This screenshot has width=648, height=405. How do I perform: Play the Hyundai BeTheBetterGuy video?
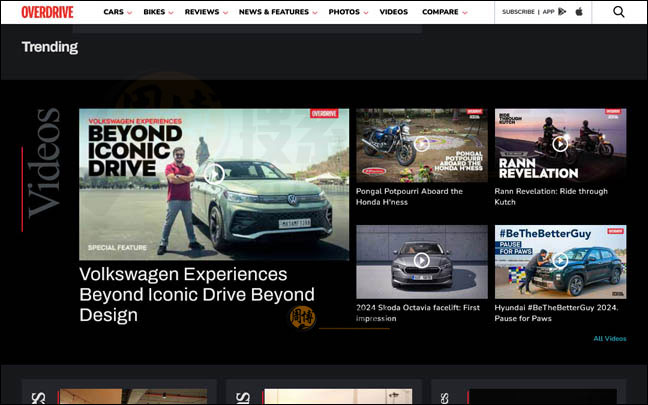(x=560, y=260)
